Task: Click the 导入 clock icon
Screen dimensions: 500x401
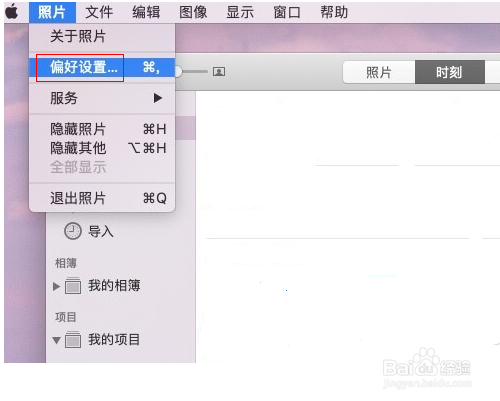Action: tap(72, 231)
